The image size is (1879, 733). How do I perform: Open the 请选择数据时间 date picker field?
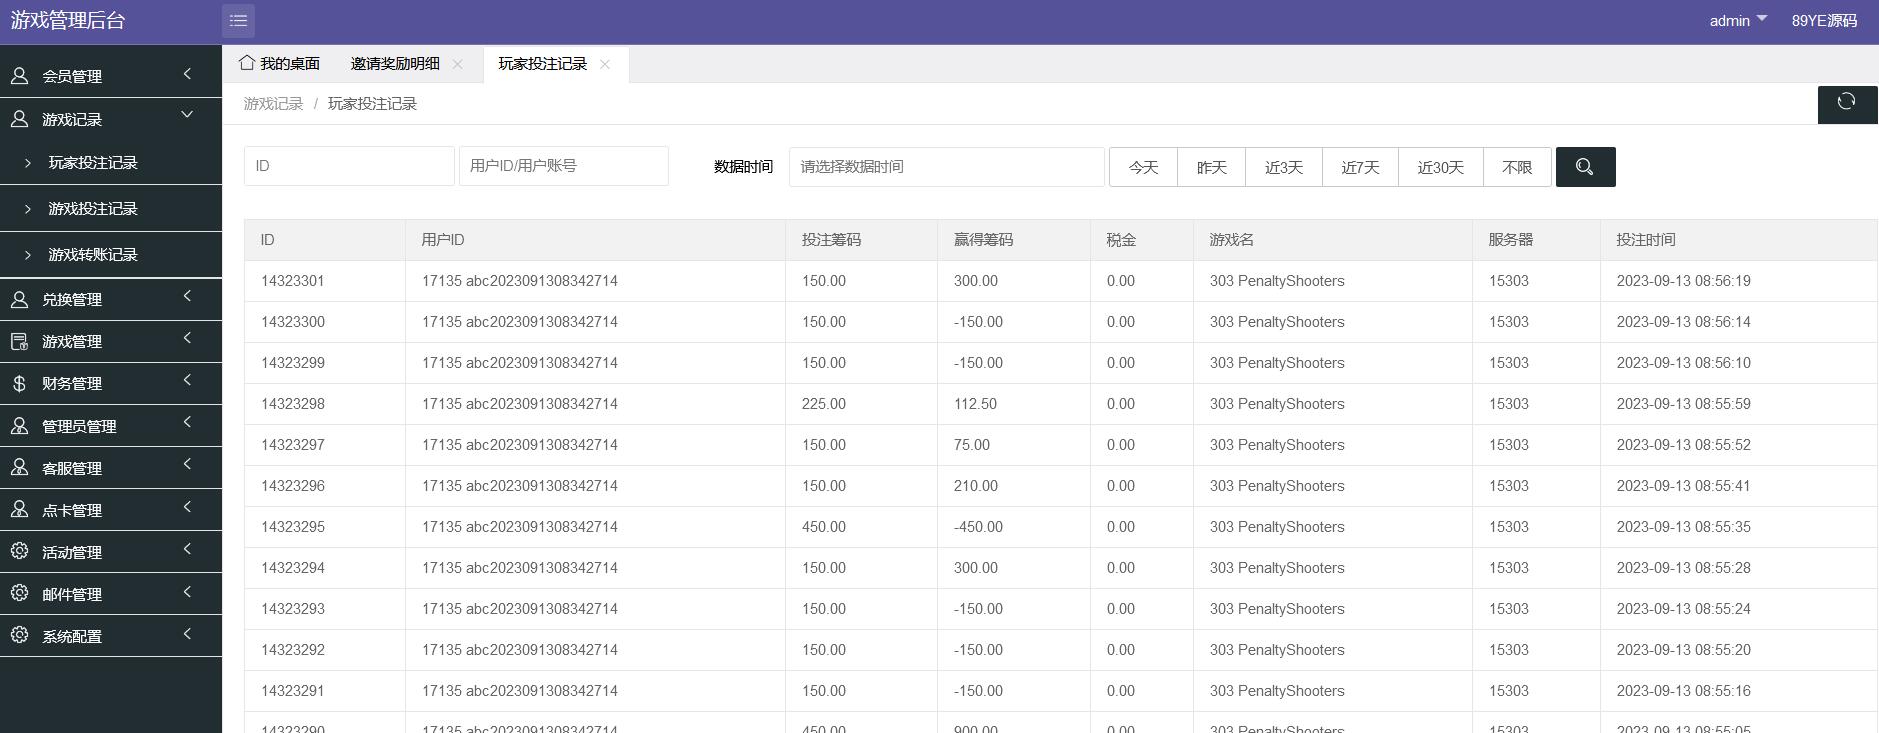tap(947, 167)
